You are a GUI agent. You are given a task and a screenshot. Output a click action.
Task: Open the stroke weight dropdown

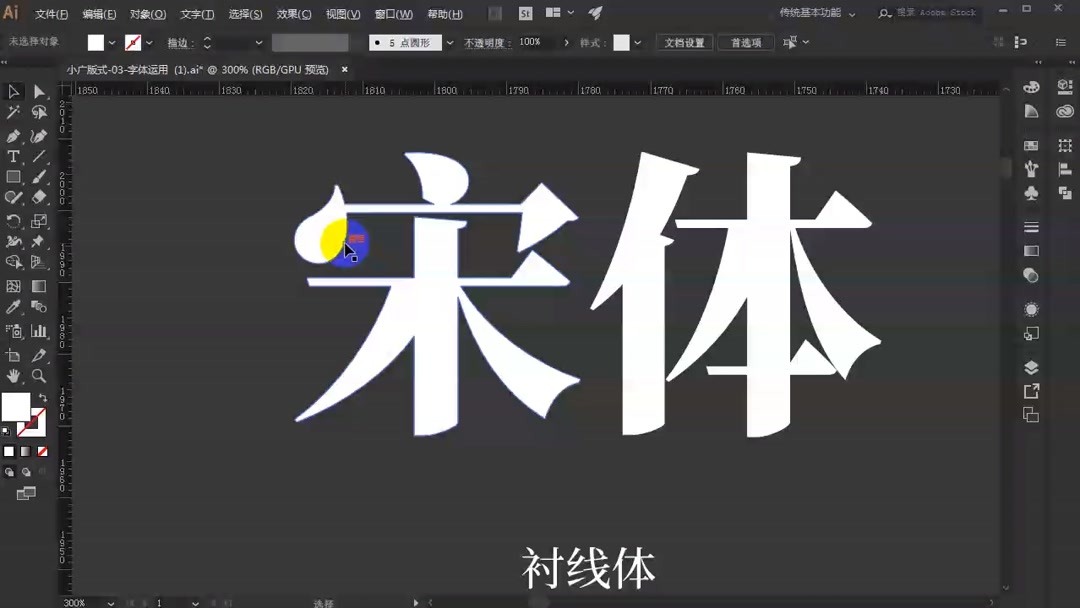258,42
